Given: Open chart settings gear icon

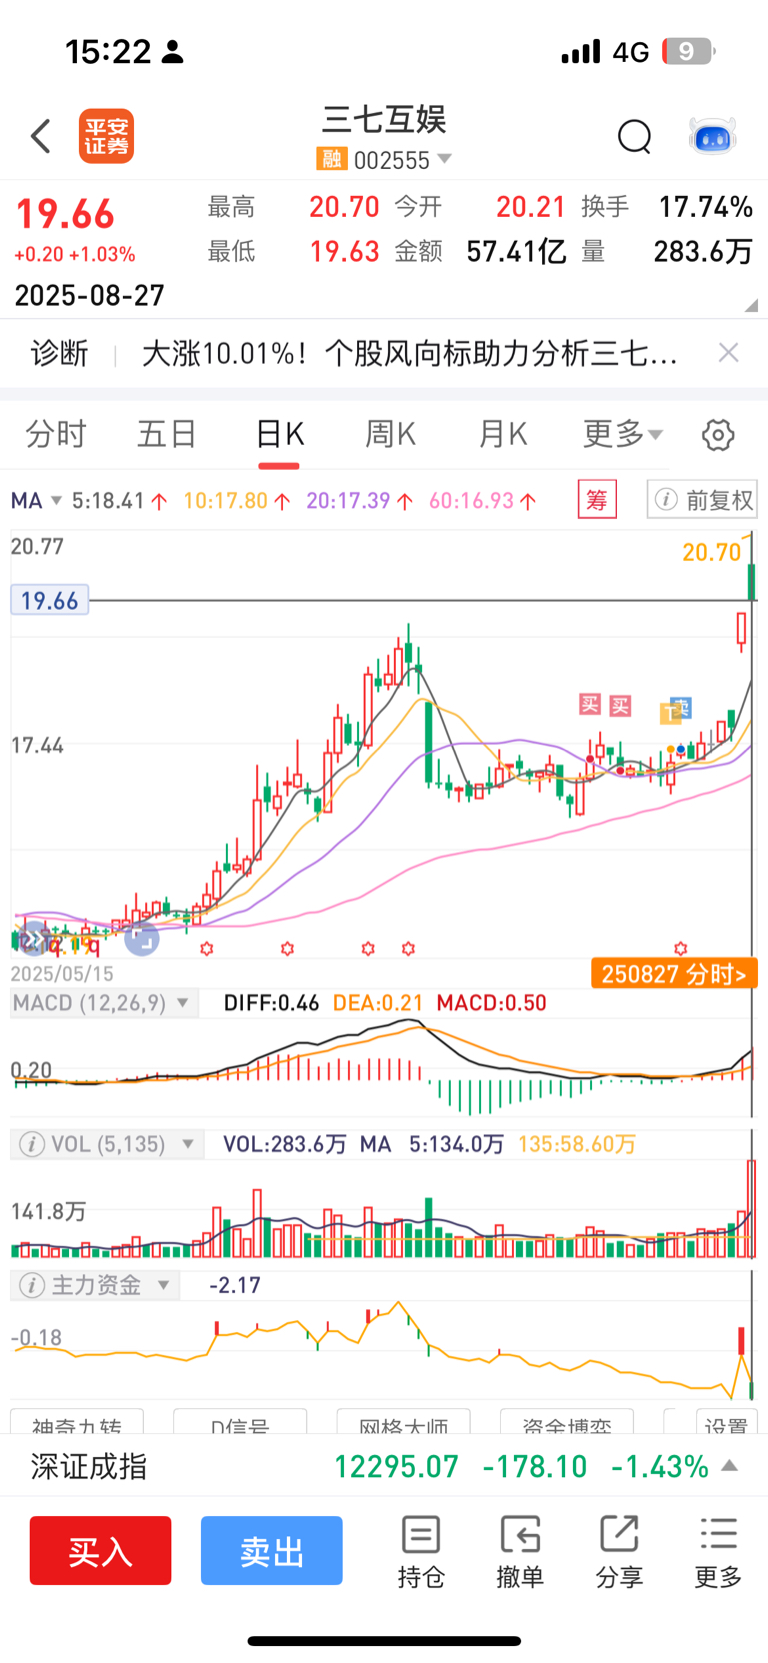Looking at the screenshot, I should coord(718,435).
